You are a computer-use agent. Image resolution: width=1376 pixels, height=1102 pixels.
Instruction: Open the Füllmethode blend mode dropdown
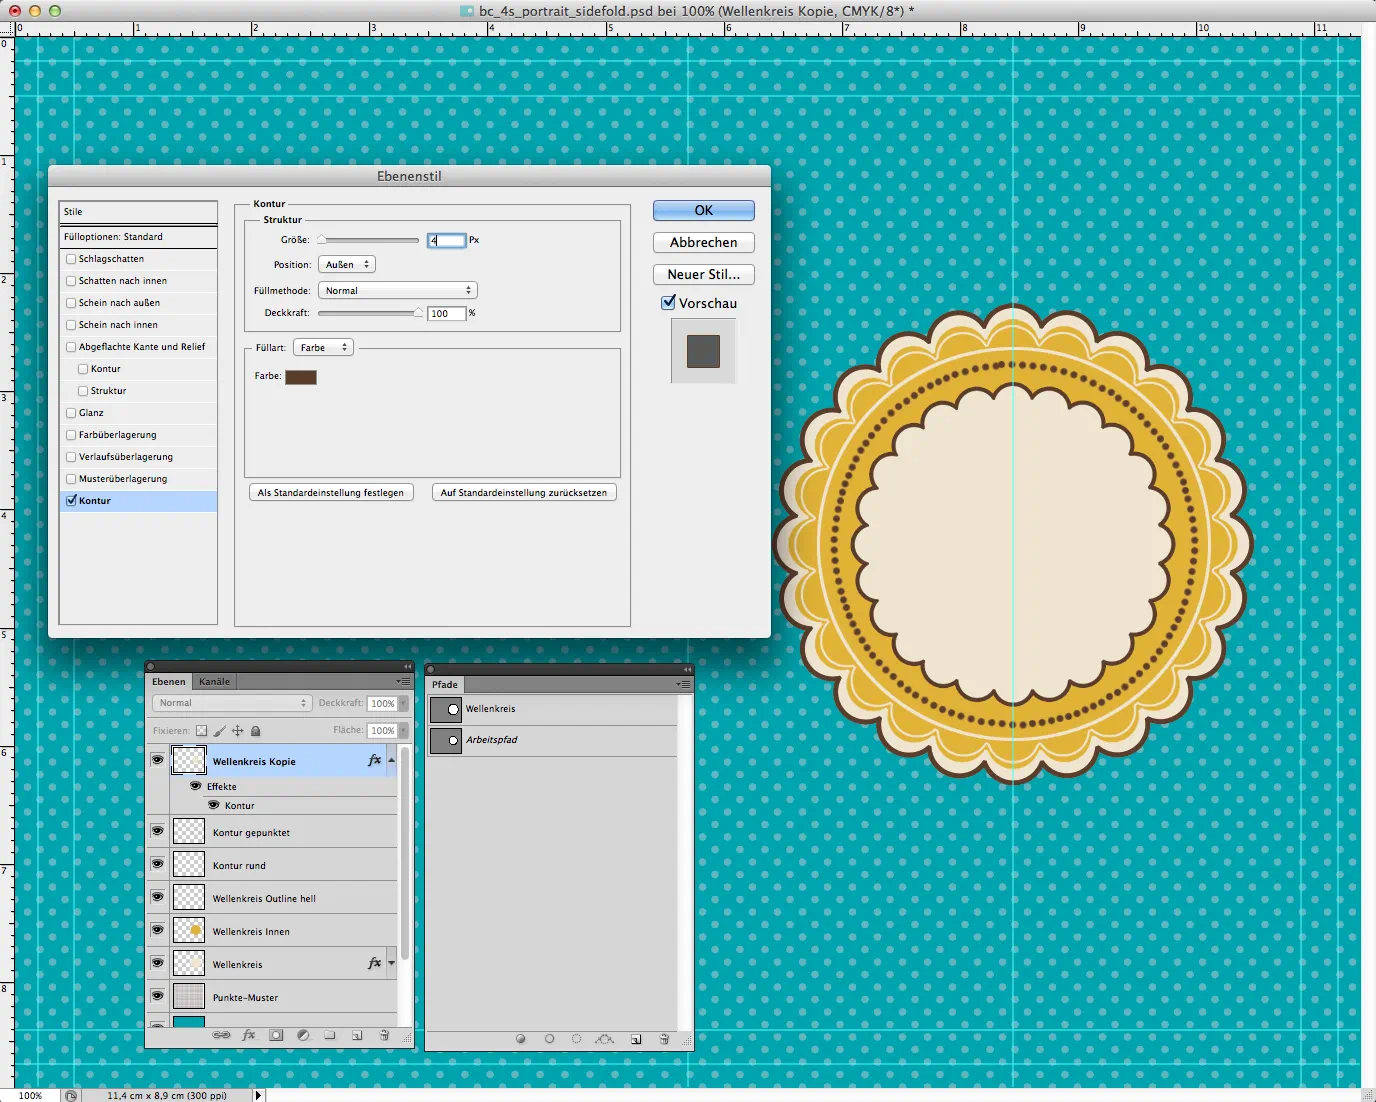pos(397,291)
